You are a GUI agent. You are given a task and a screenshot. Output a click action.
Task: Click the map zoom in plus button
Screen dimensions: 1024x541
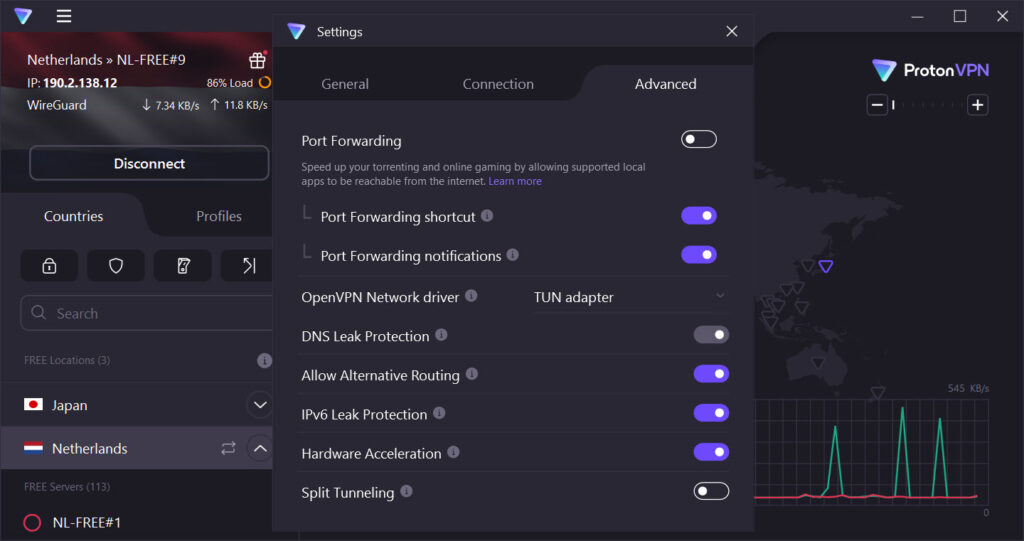point(977,105)
